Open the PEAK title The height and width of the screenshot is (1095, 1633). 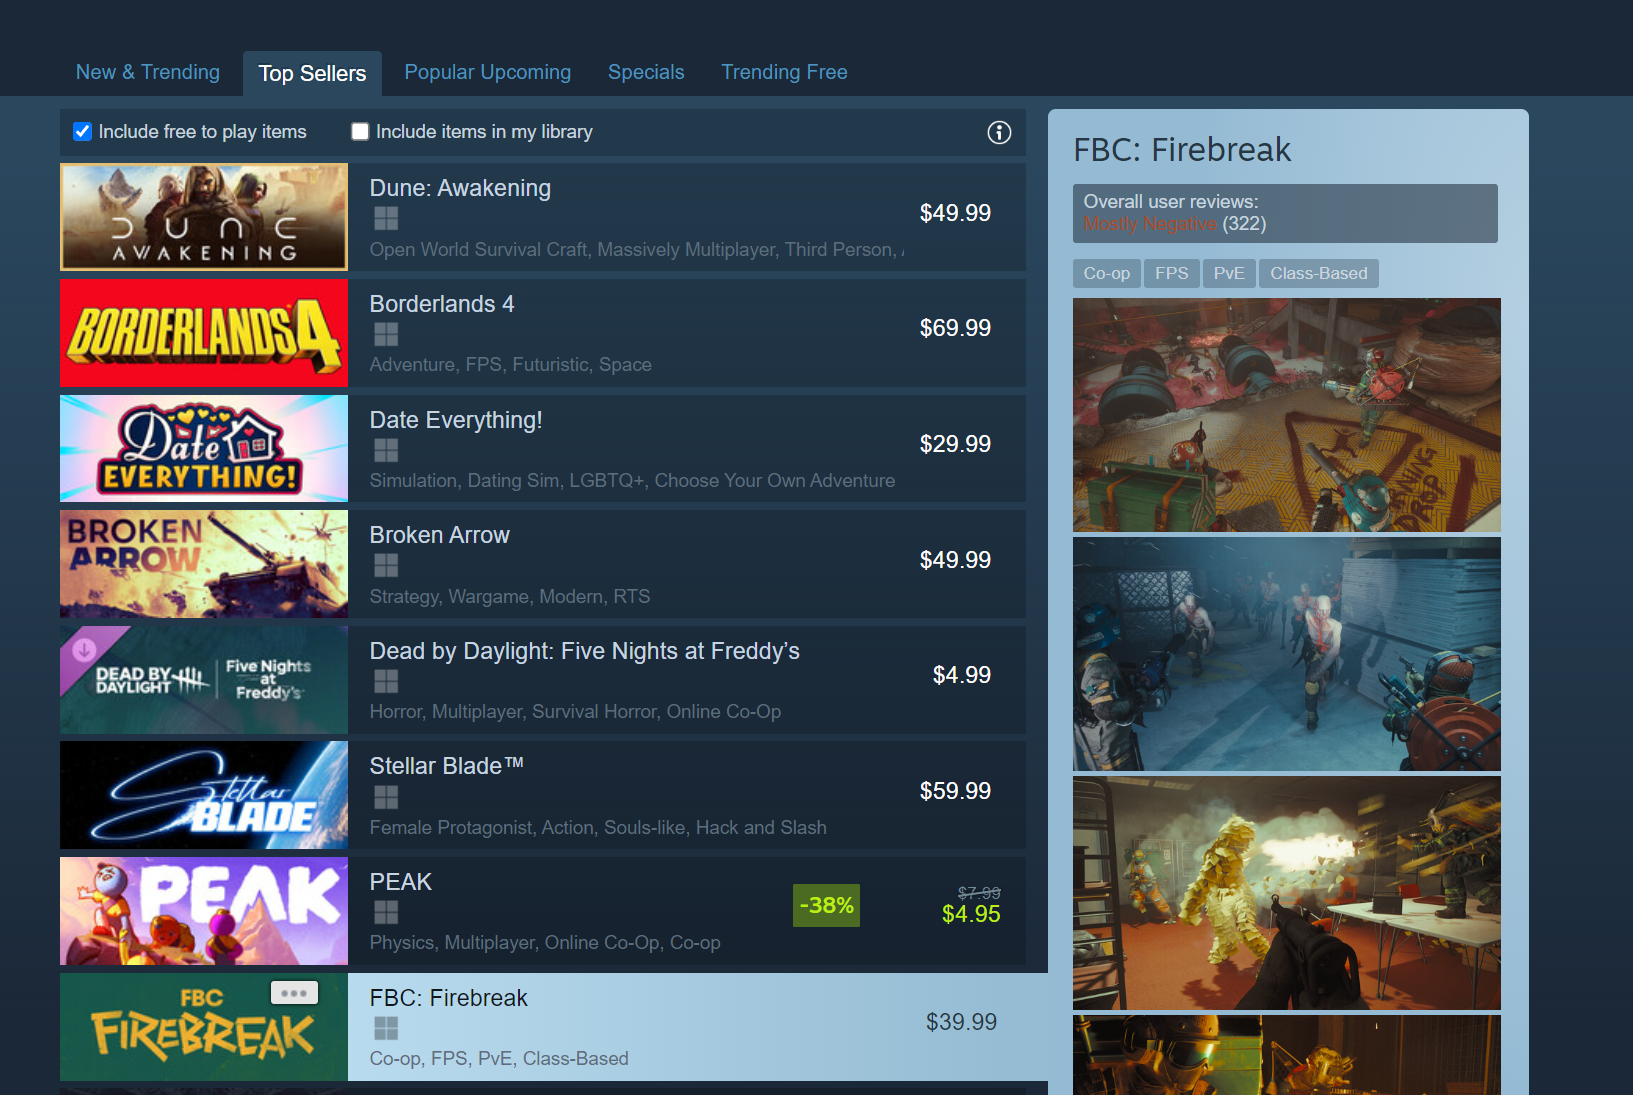click(401, 882)
